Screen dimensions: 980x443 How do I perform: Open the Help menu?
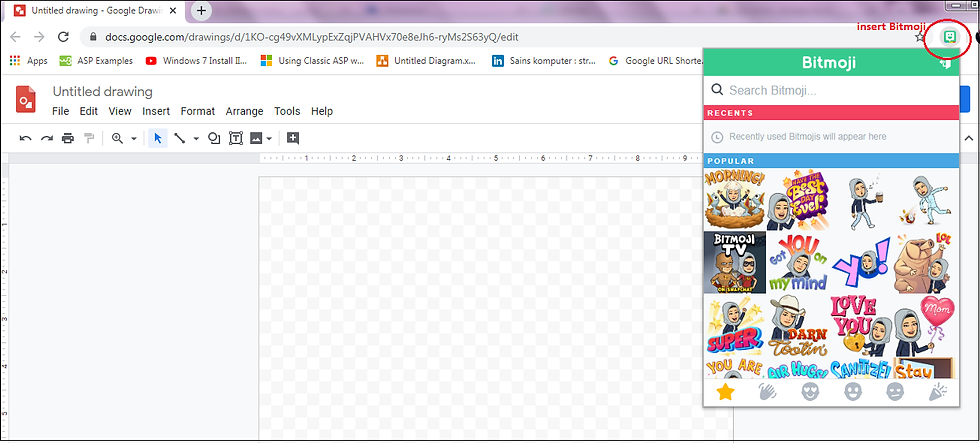pyautogui.click(x=322, y=111)
